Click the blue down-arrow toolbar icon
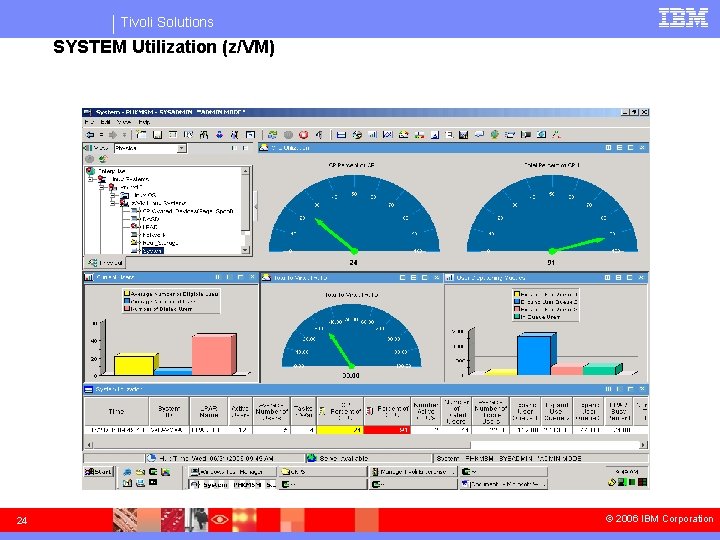 219,135
